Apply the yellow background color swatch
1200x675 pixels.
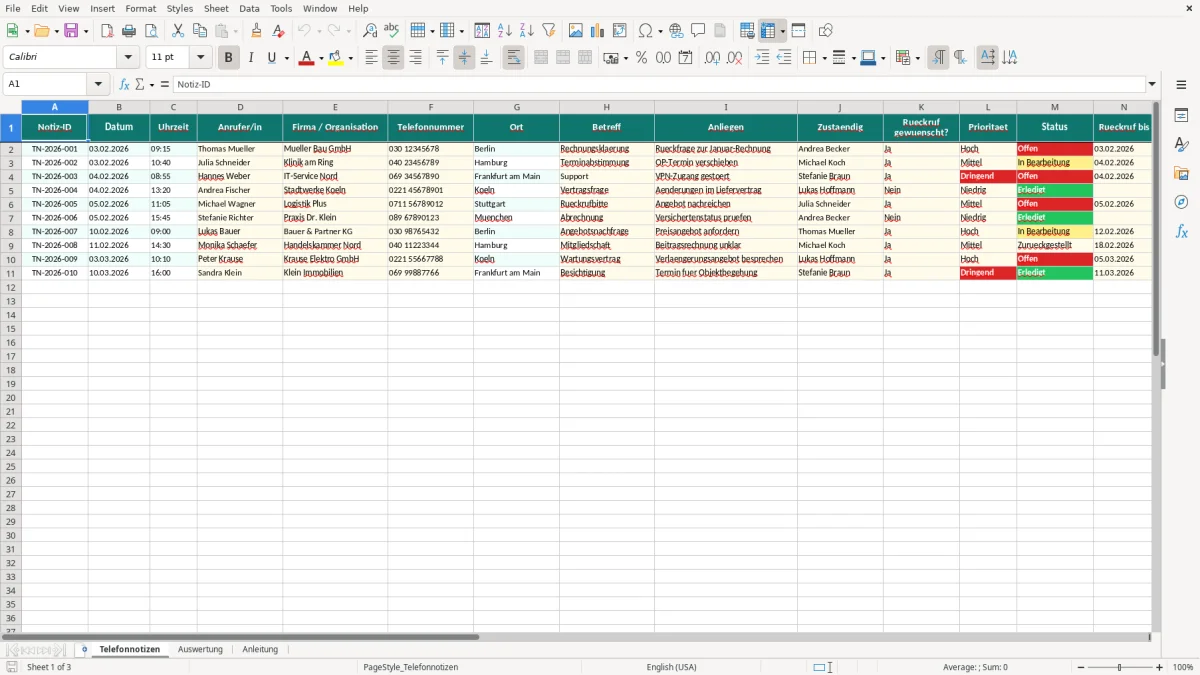[x=335, y=58]
